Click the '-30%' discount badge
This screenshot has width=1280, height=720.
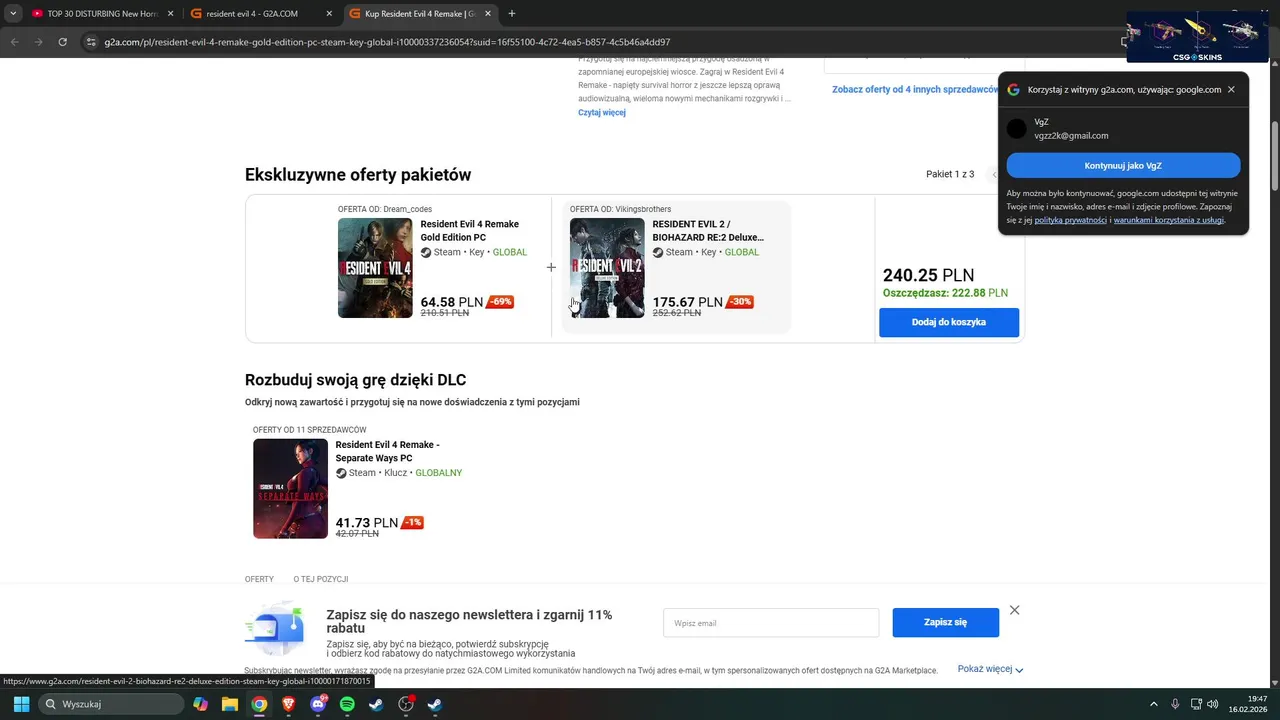click(739, 302)
